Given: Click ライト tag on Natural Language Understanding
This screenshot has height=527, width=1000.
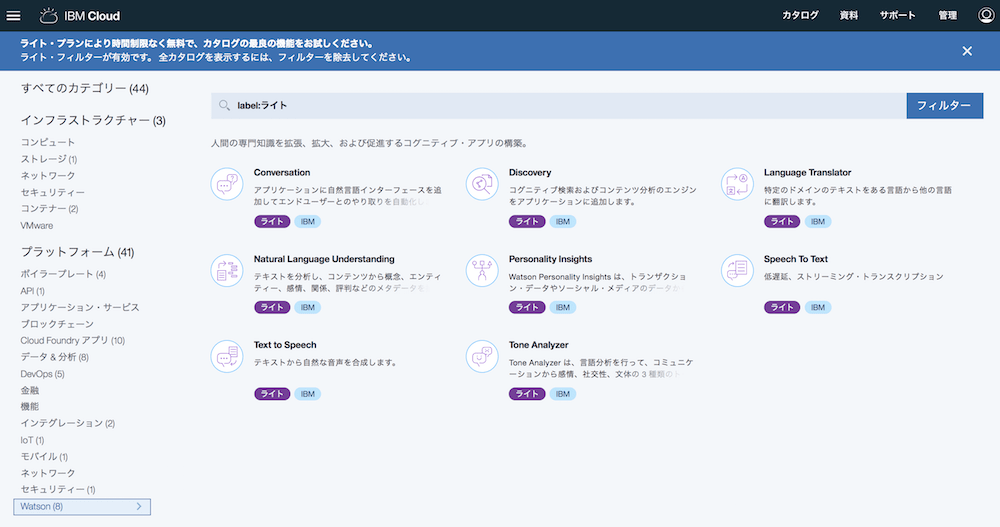Looking at the screenshot, I should 272,308.
